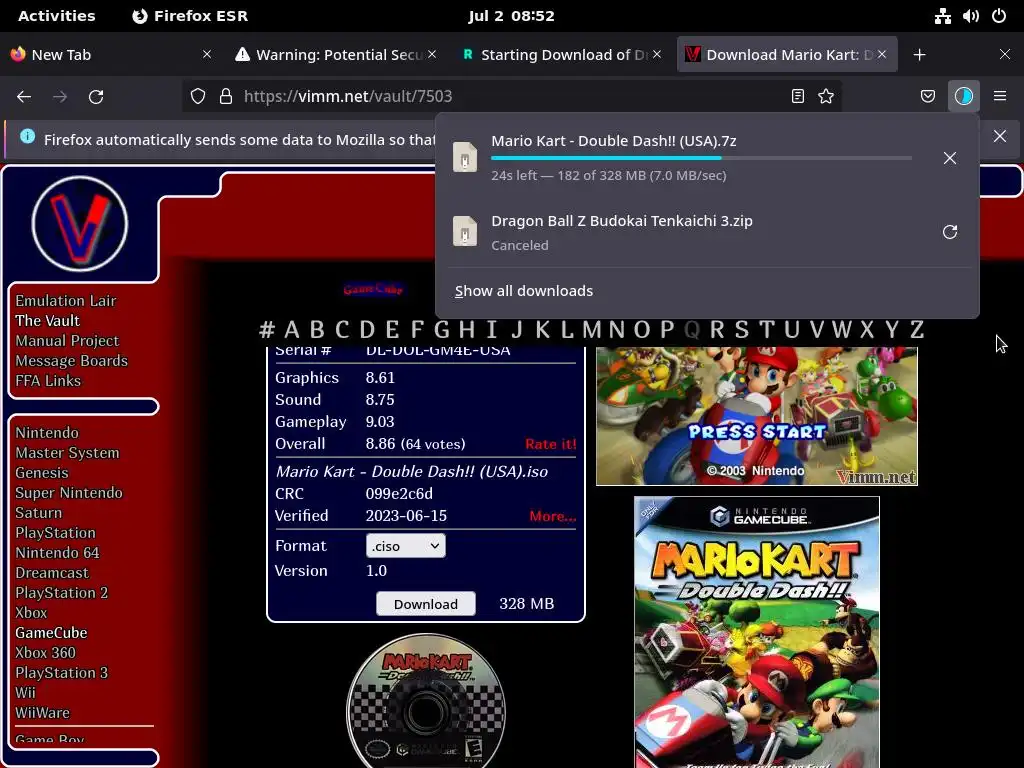Open the Manual Project link
This screenshot has height=768, width=1024.
[67, 341]
